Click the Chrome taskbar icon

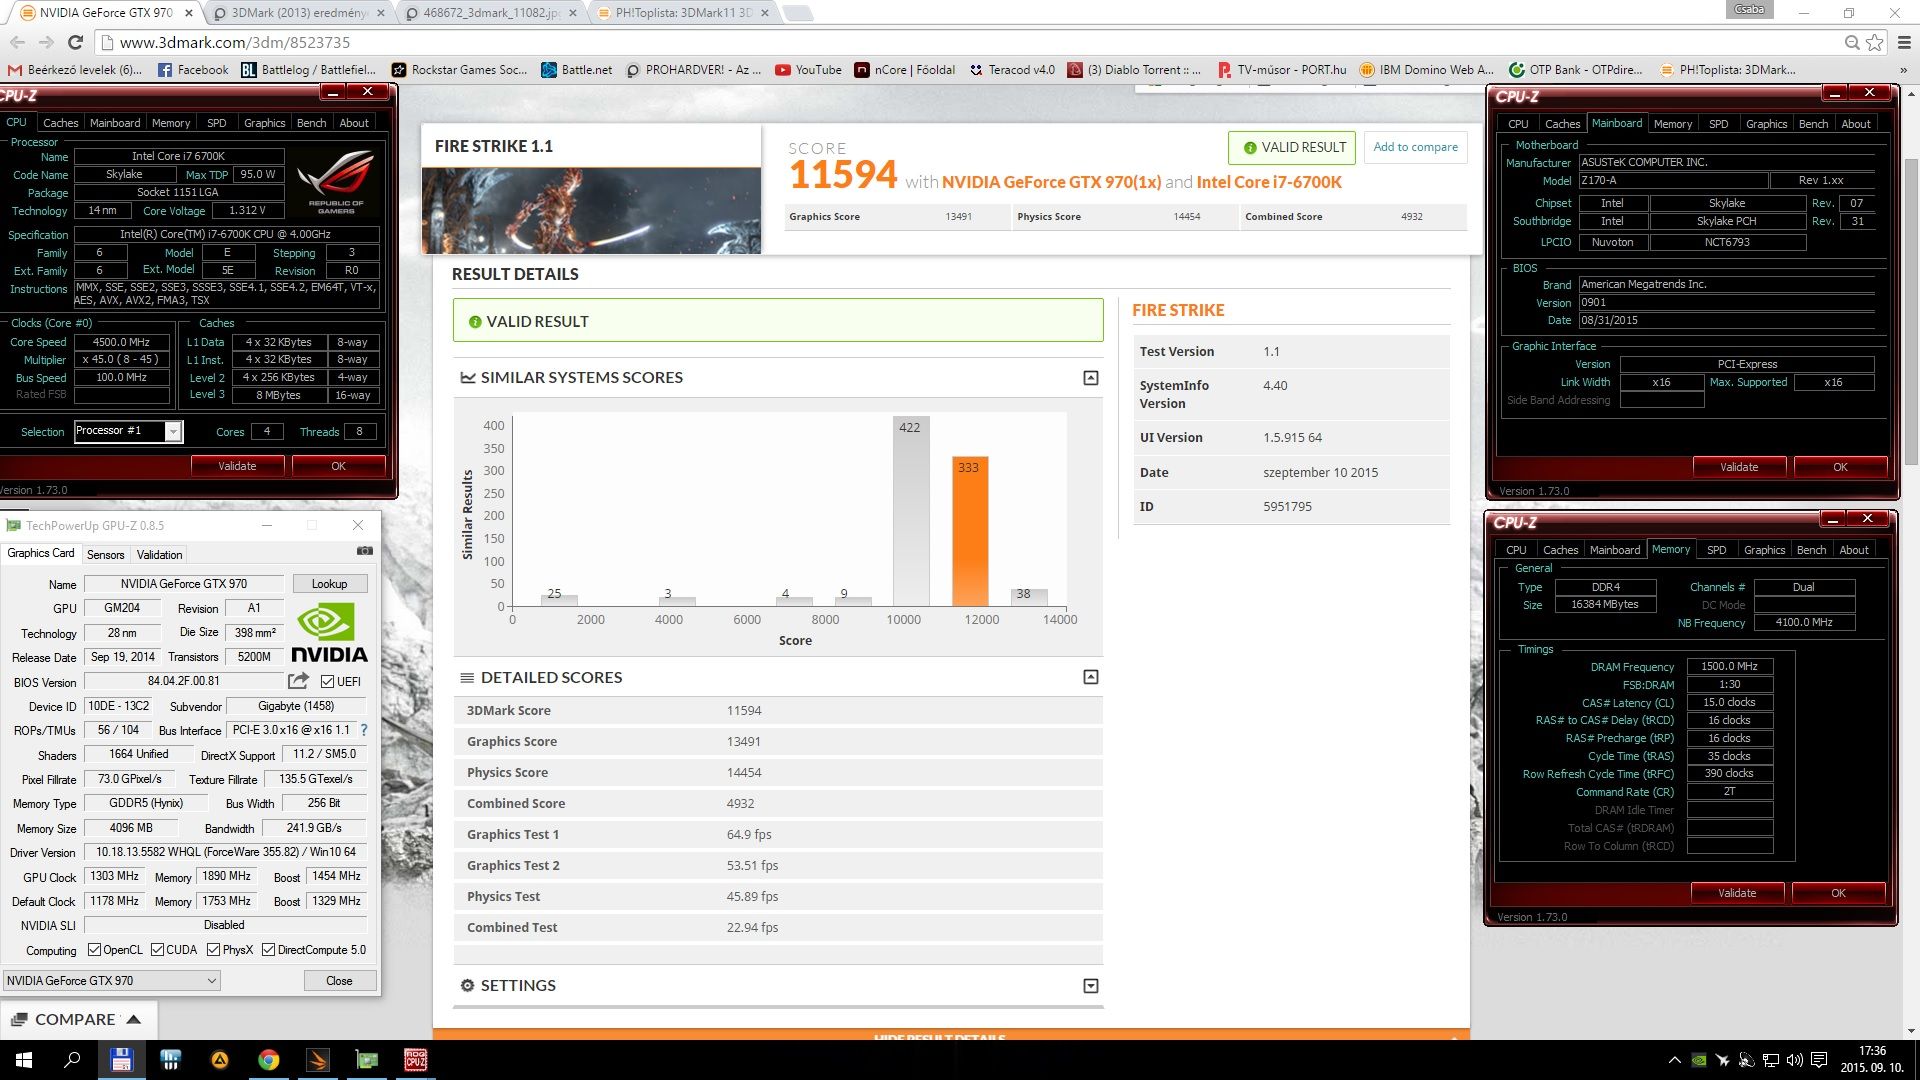tap(268, 1060)
